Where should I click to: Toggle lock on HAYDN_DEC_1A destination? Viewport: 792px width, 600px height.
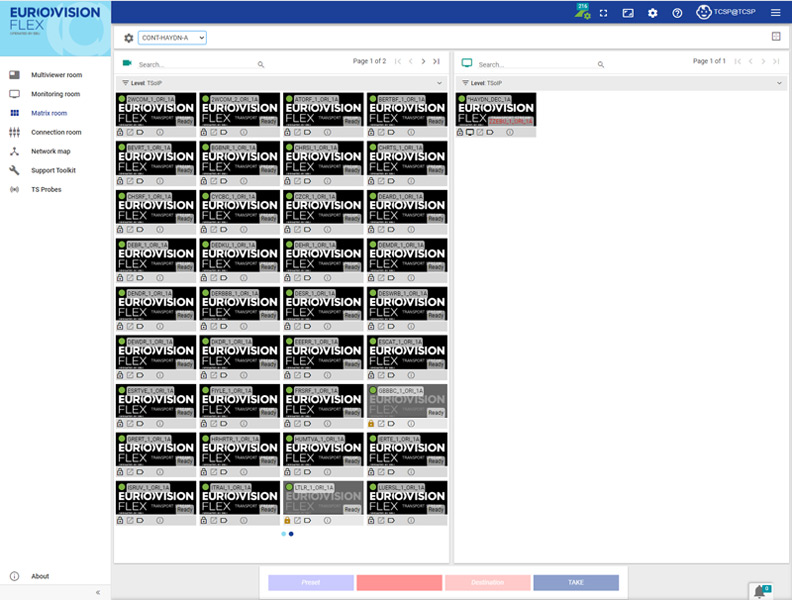click(460, 132)
